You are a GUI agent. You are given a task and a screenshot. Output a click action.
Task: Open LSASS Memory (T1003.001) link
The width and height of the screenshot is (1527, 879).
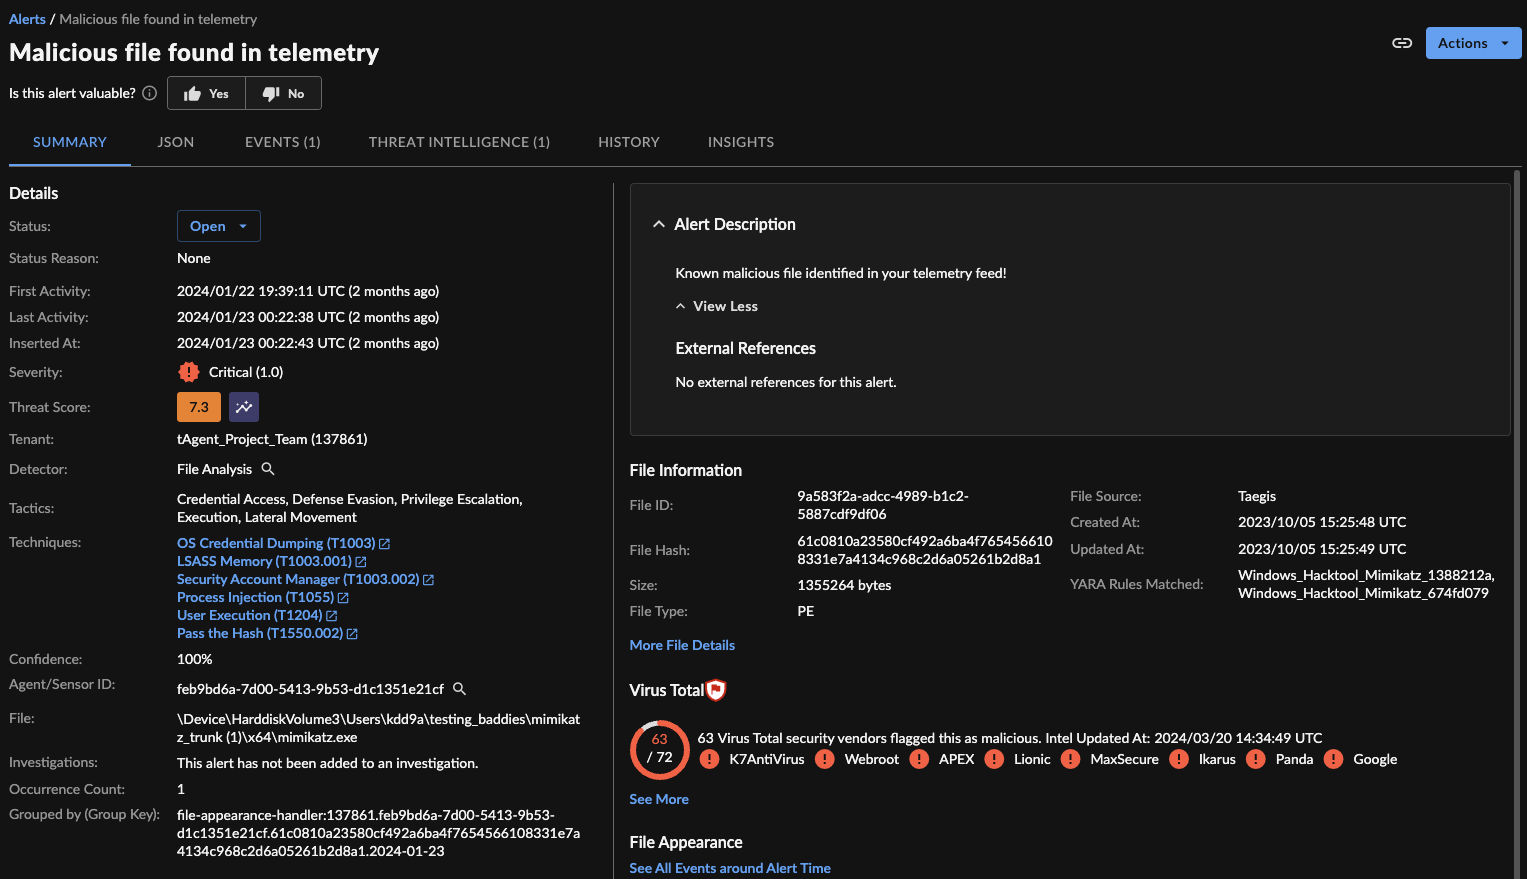pyautogui.click(x=264, y=561)
